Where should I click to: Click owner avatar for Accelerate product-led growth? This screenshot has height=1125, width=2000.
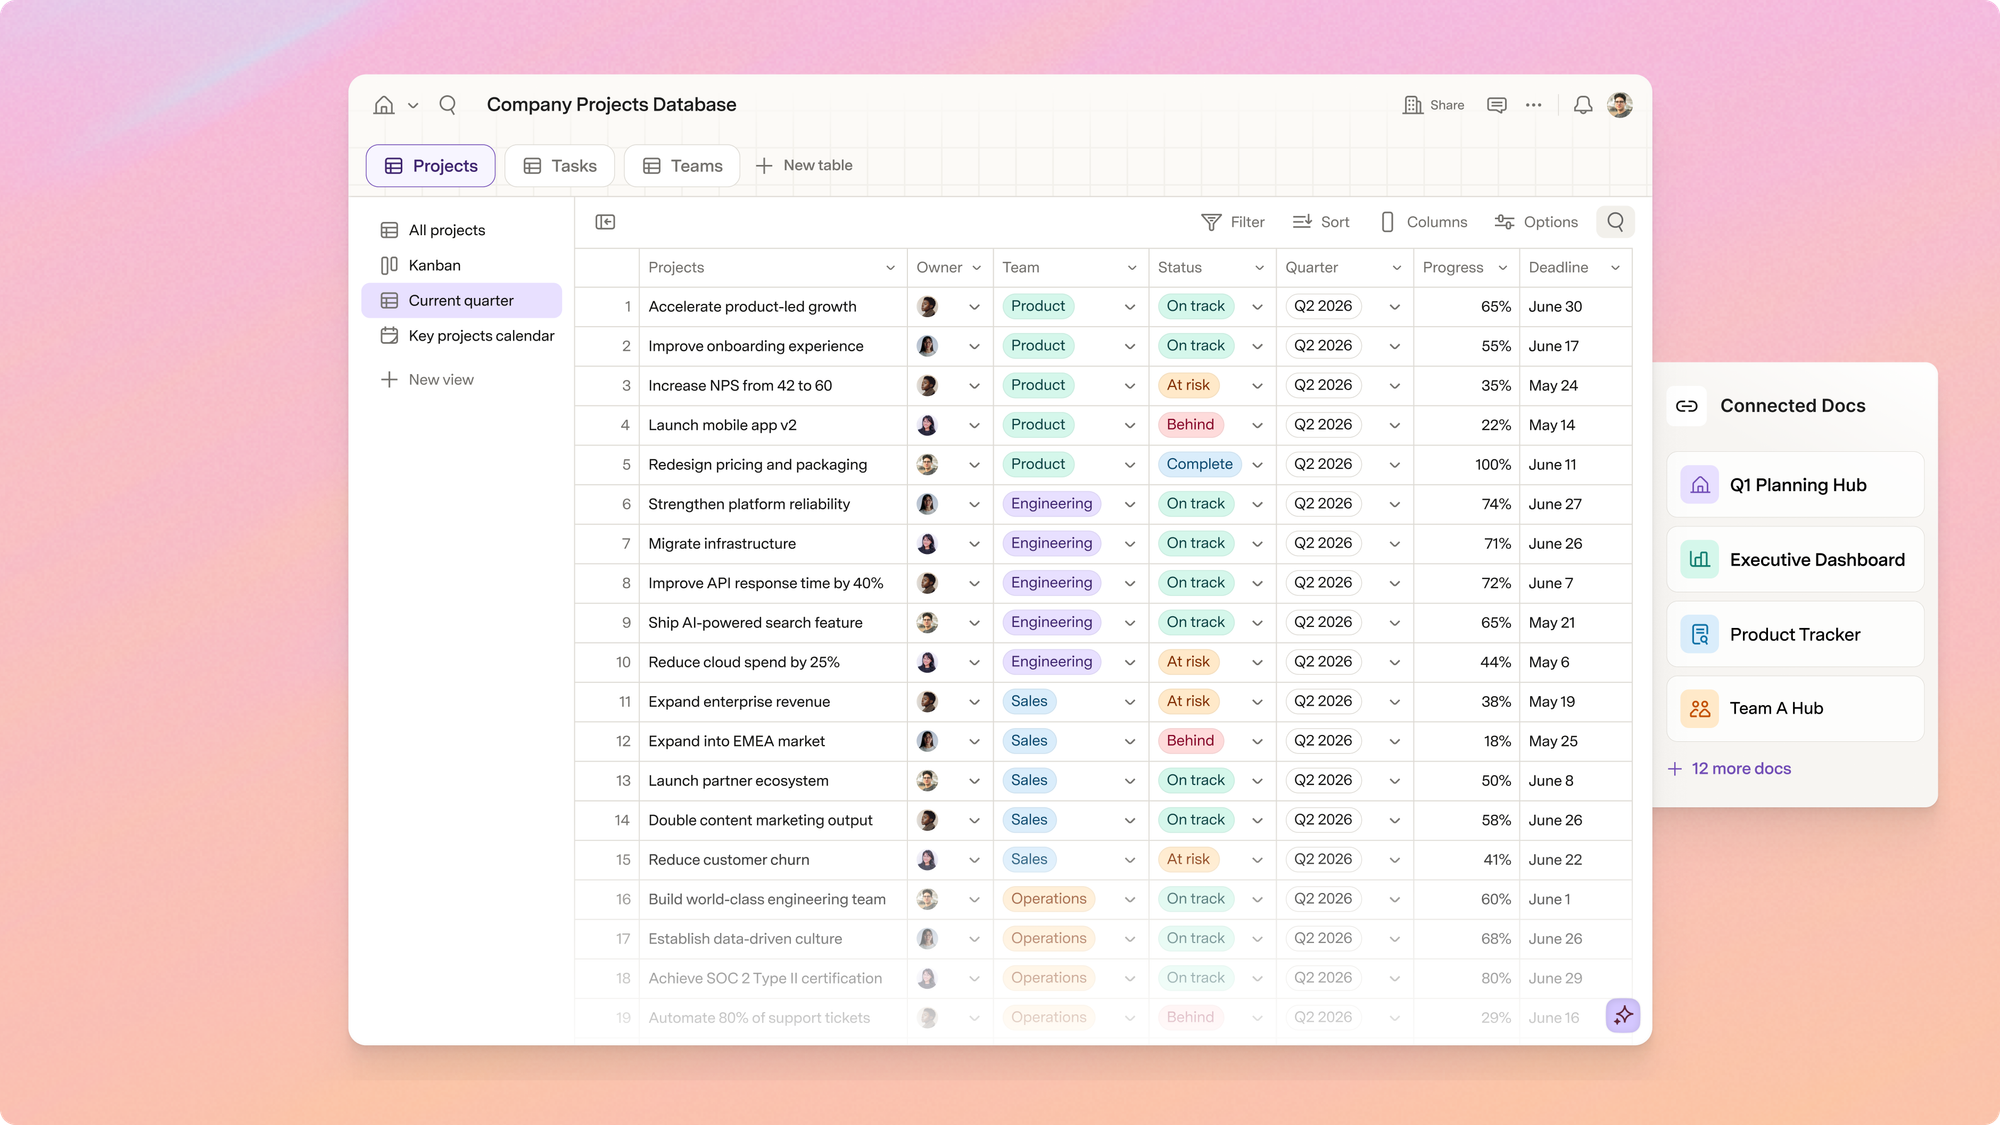928,307
